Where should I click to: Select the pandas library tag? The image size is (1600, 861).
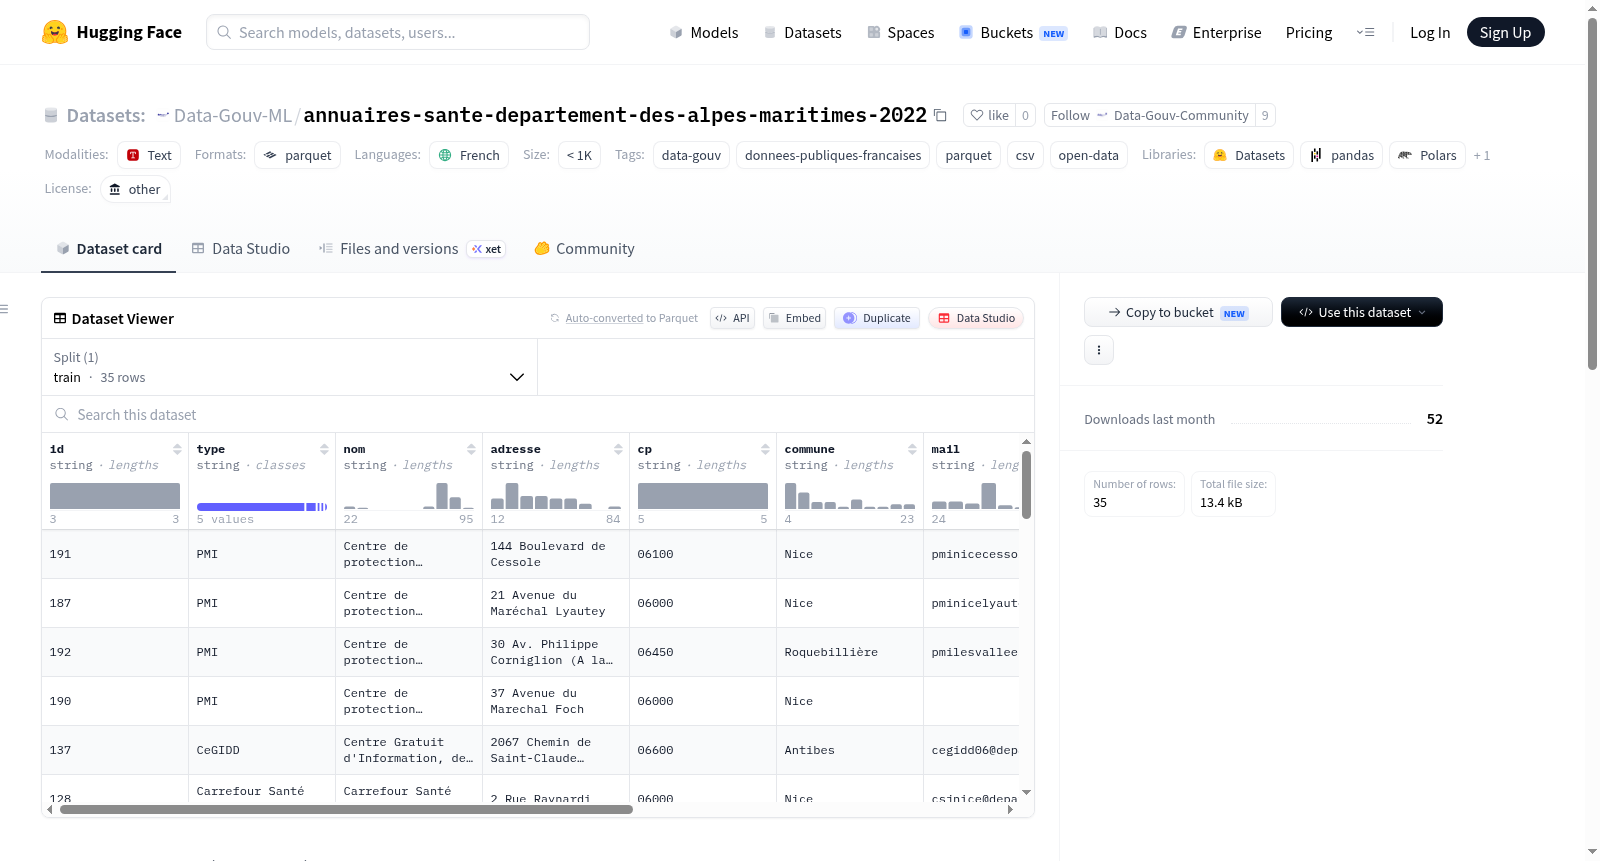coord(1342,155)
